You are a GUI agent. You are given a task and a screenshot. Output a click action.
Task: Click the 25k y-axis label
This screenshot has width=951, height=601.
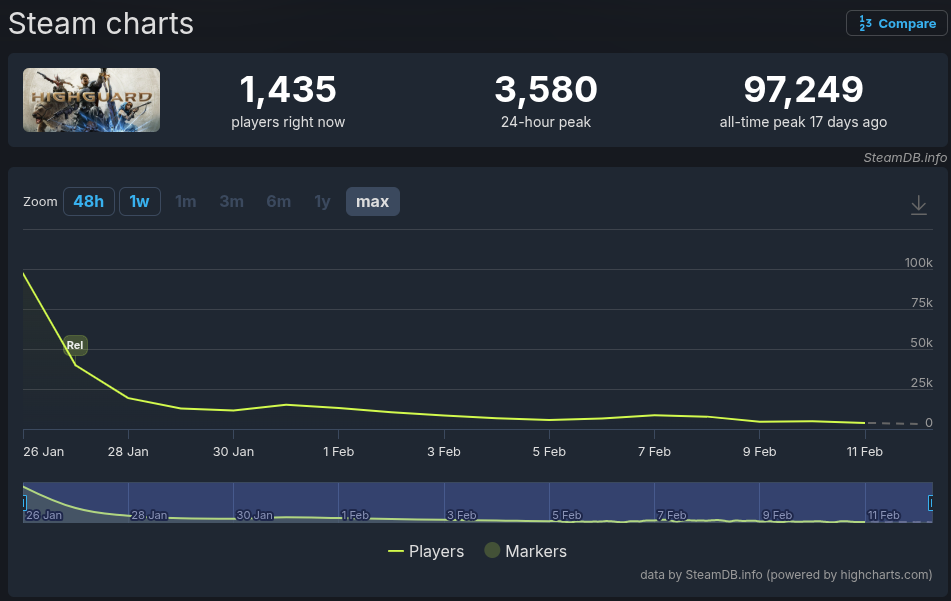[921, 383]
